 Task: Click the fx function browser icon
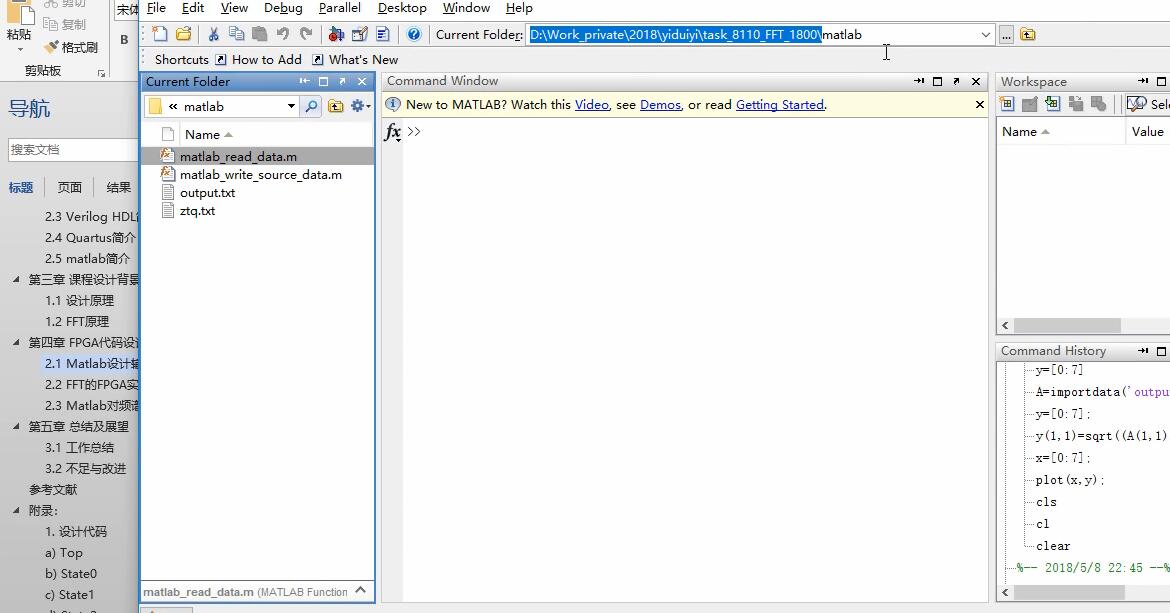tap(392, 133)
